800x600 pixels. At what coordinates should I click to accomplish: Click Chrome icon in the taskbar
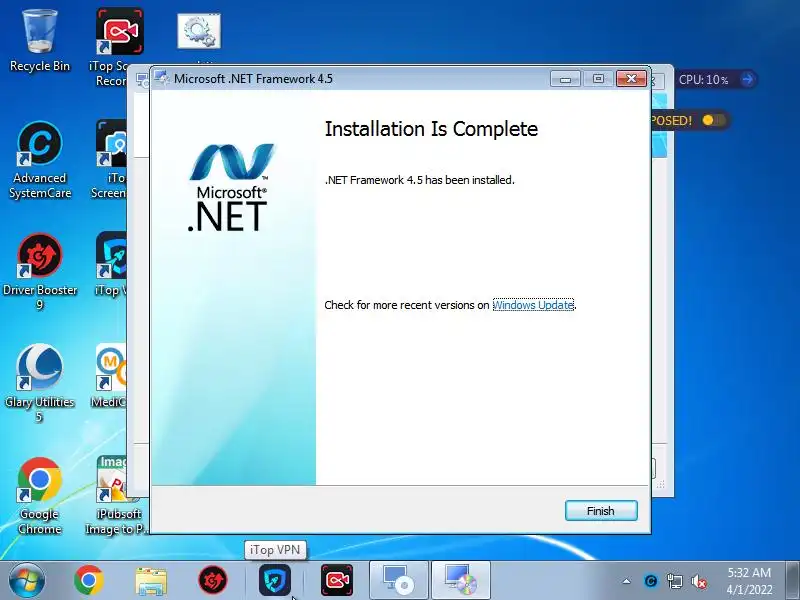coord(89,580)
